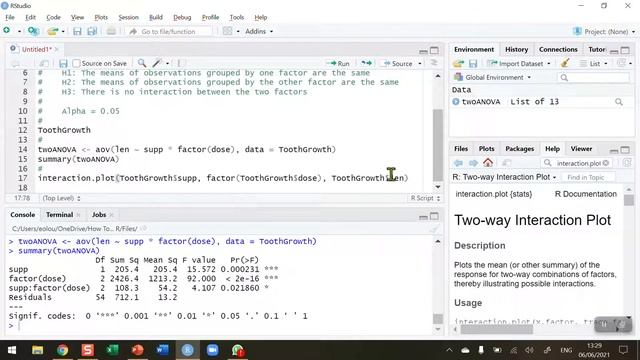Save the current document from main toolbar
The width and height of the screenshot is (640, 360).
pyautogui.click(x=77, y=31)
